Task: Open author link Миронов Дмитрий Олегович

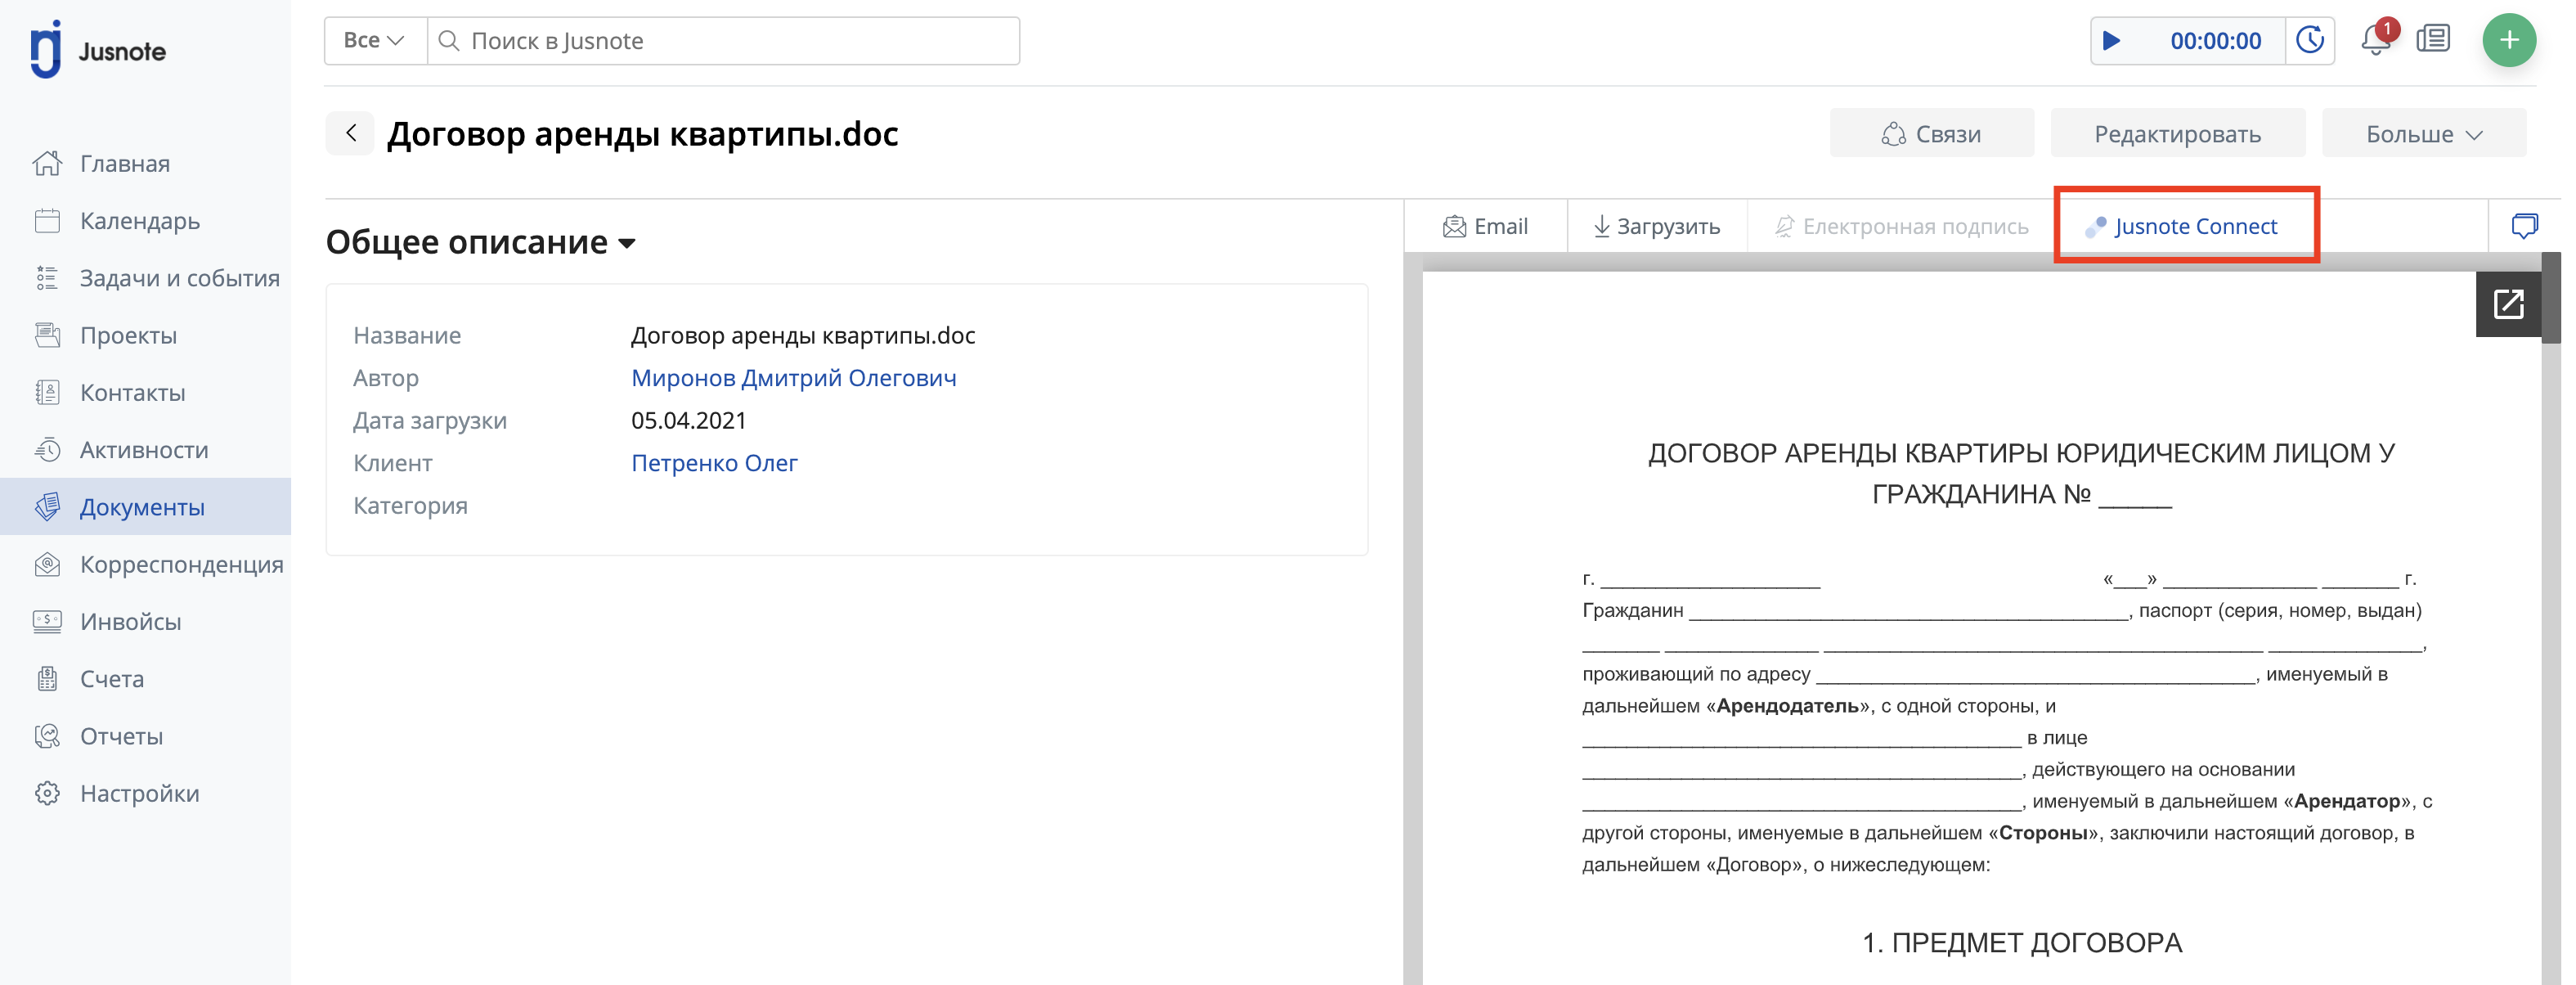Action: pyautogui.click(x=794, y=378)
